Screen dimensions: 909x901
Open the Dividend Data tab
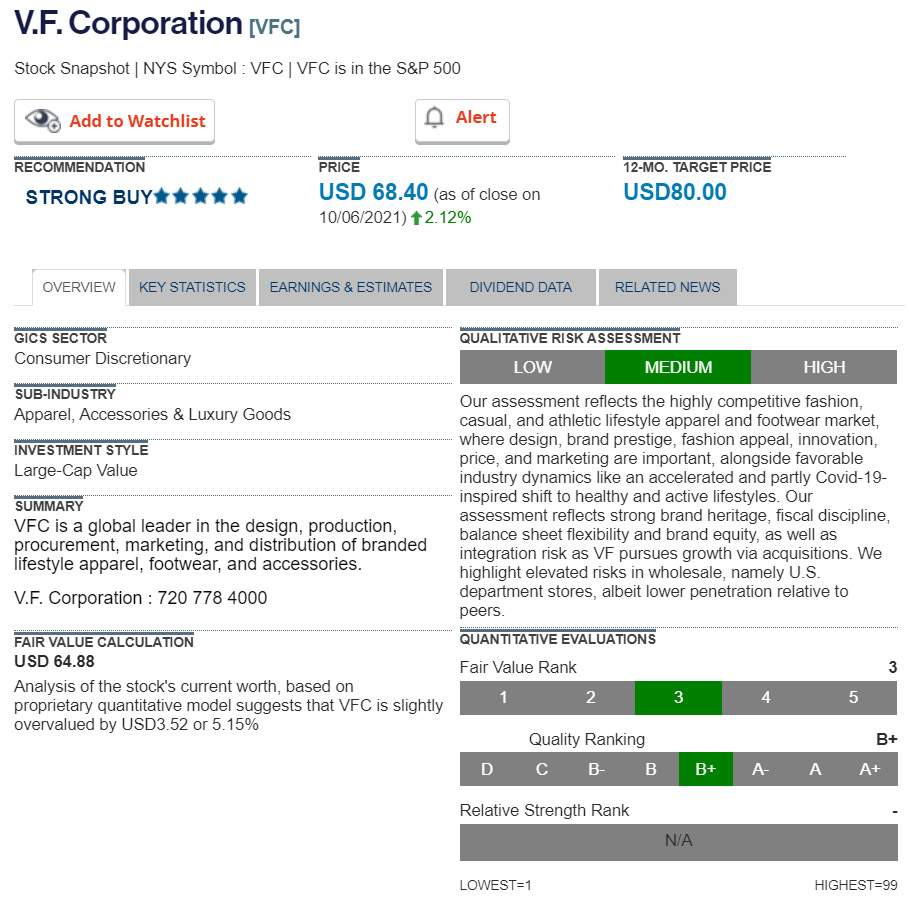(520, 287)
